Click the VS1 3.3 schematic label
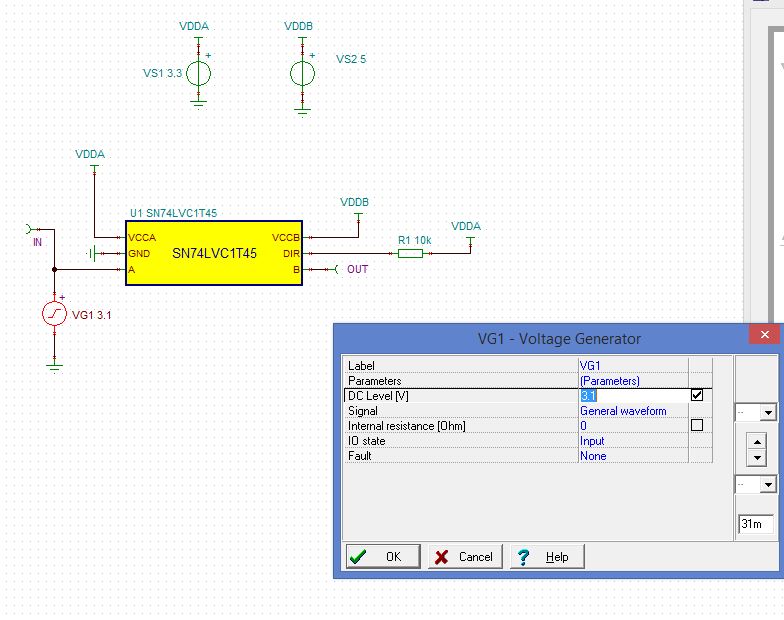Screen dimensions: 784x620 coord(162,73)
